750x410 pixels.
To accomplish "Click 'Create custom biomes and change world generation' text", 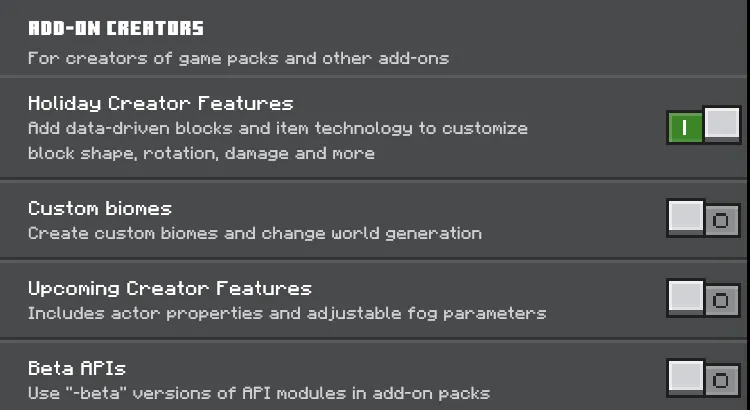I will (255, 233).
